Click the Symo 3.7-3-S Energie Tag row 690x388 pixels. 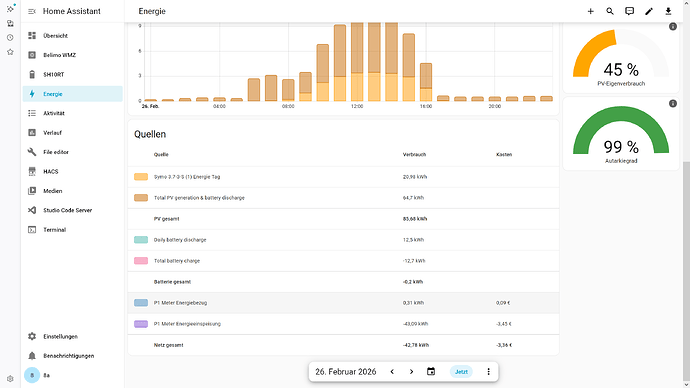(343, 177)
